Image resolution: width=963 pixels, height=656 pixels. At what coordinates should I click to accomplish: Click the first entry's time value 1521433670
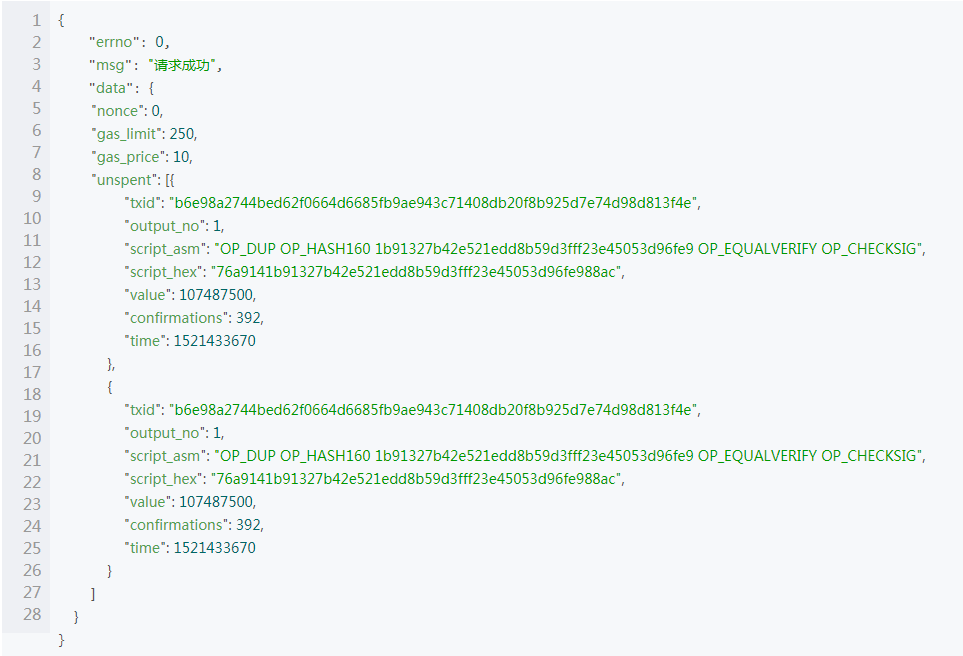tap(215, 341)
